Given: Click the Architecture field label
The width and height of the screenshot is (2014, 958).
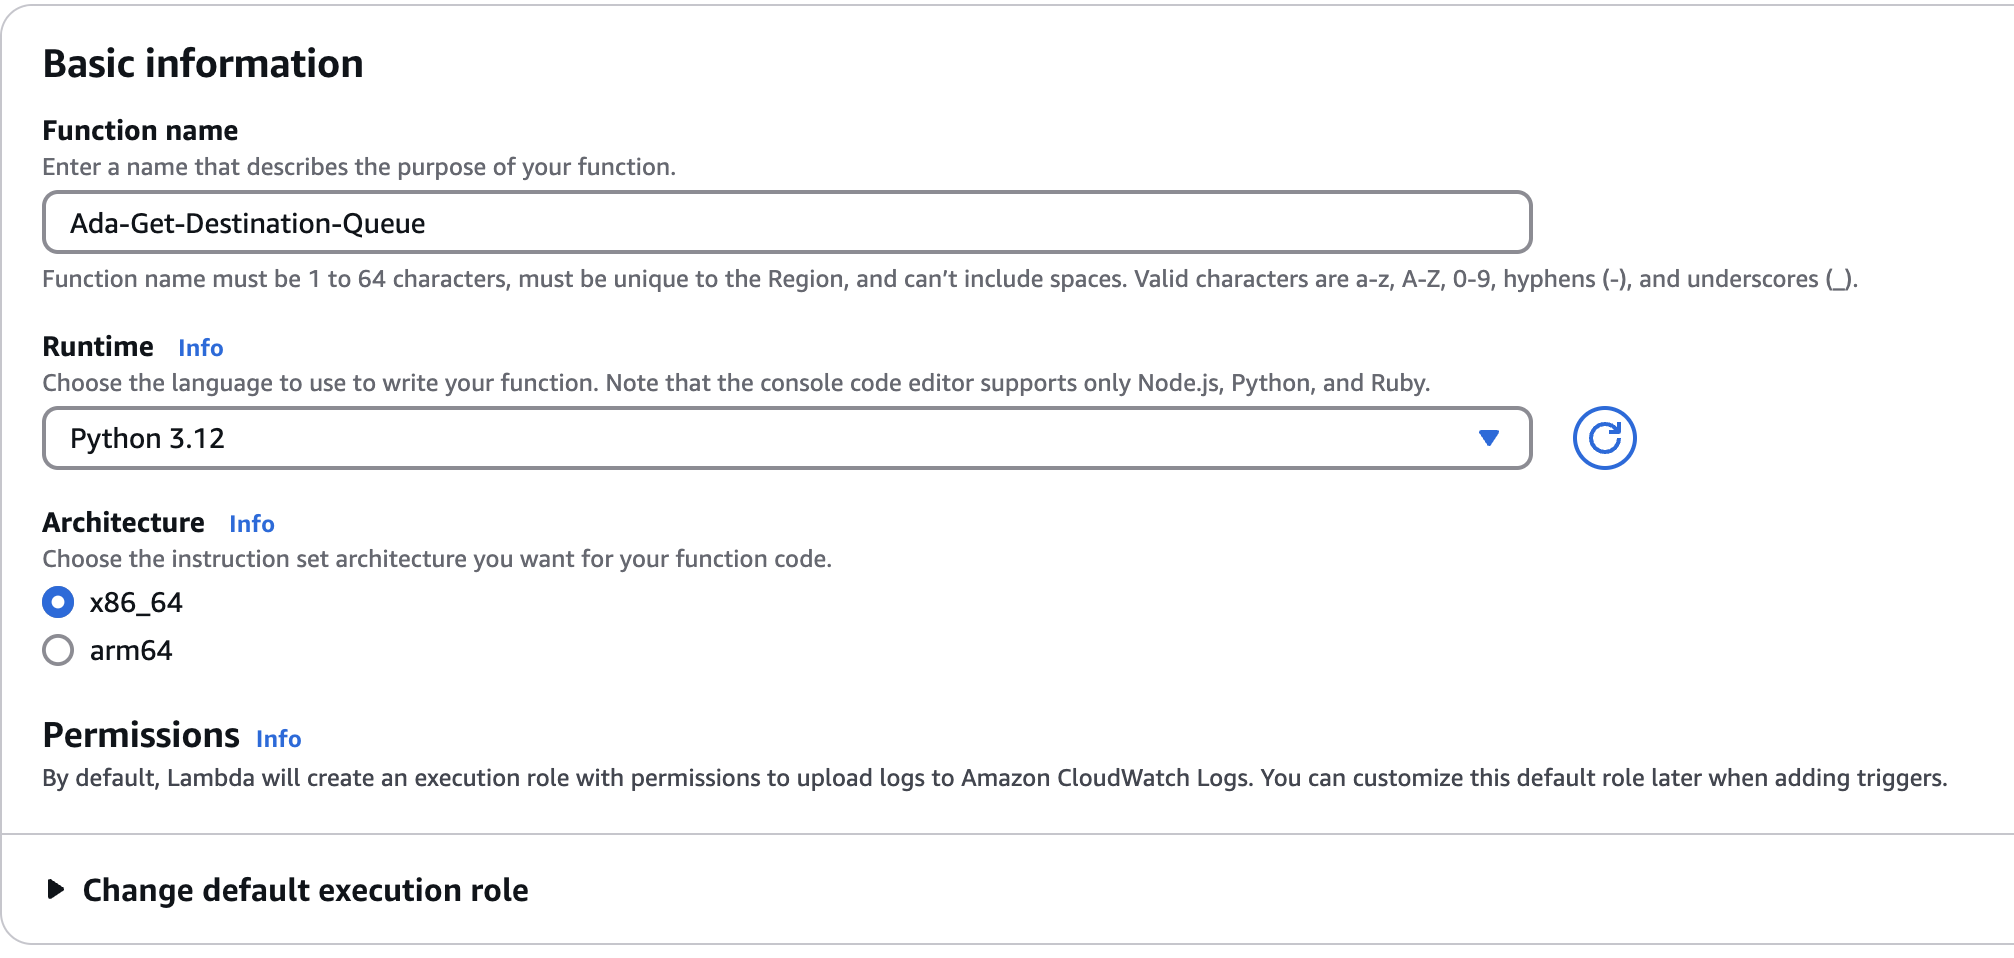Looking at the screenshot, I should (x=123, y=523).
